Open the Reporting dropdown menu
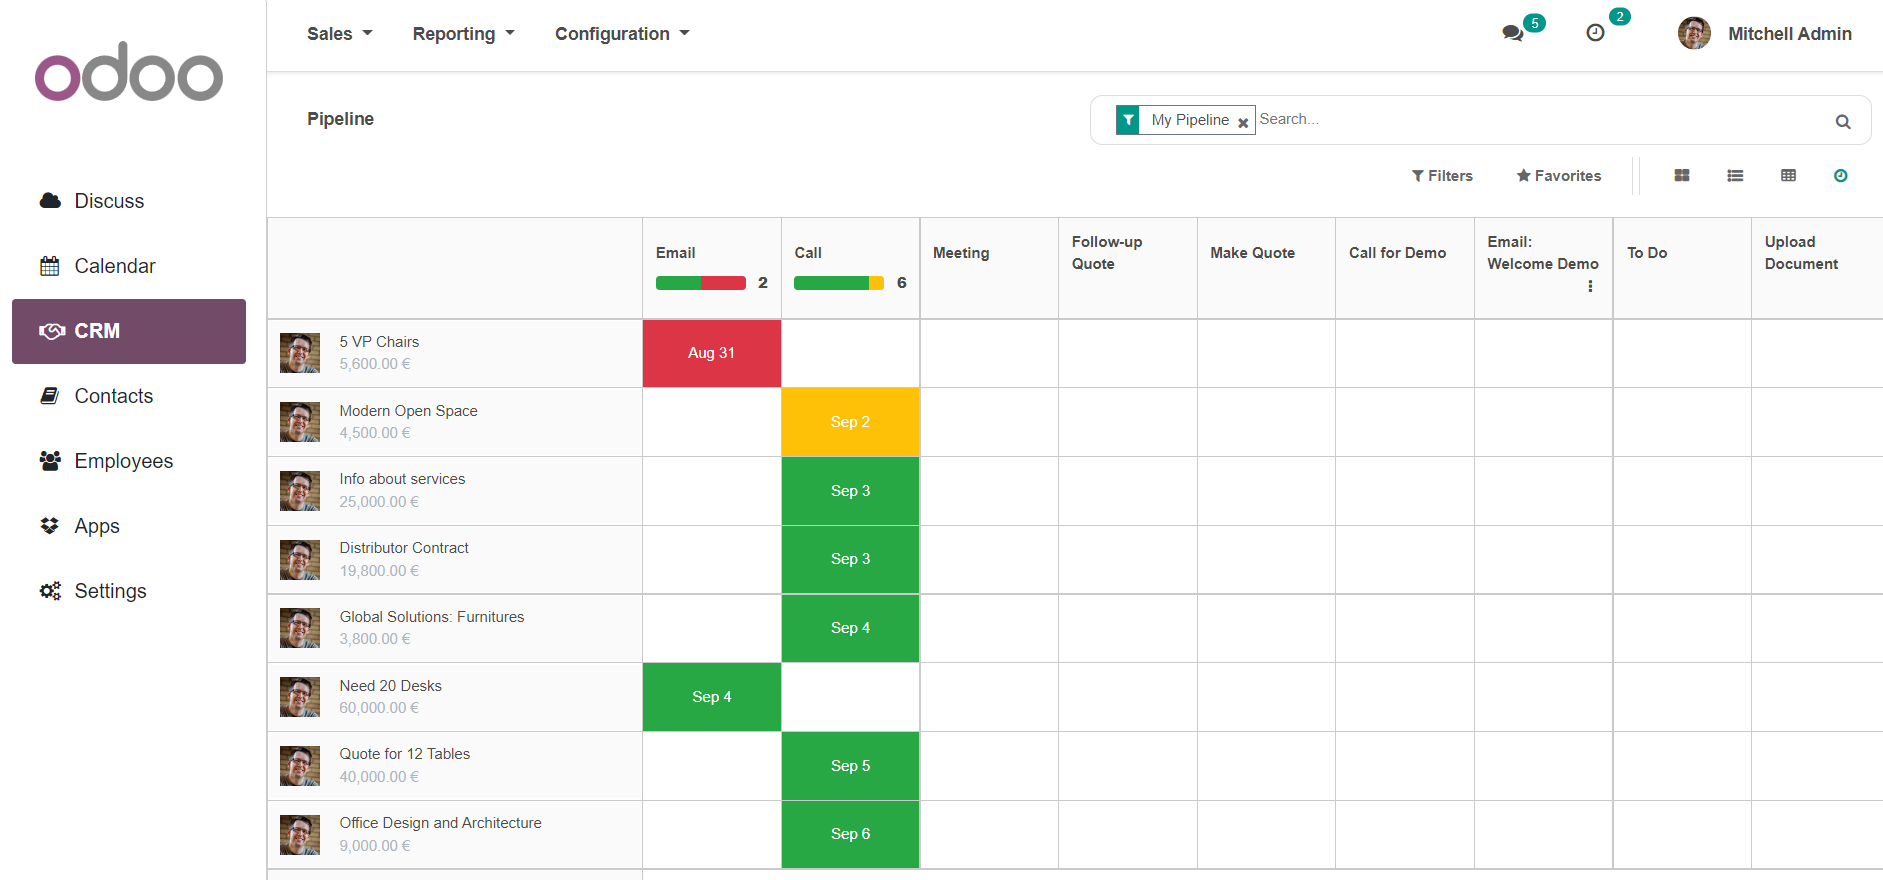Viewport: 1883px width, 880px height. tap(463, 34)
